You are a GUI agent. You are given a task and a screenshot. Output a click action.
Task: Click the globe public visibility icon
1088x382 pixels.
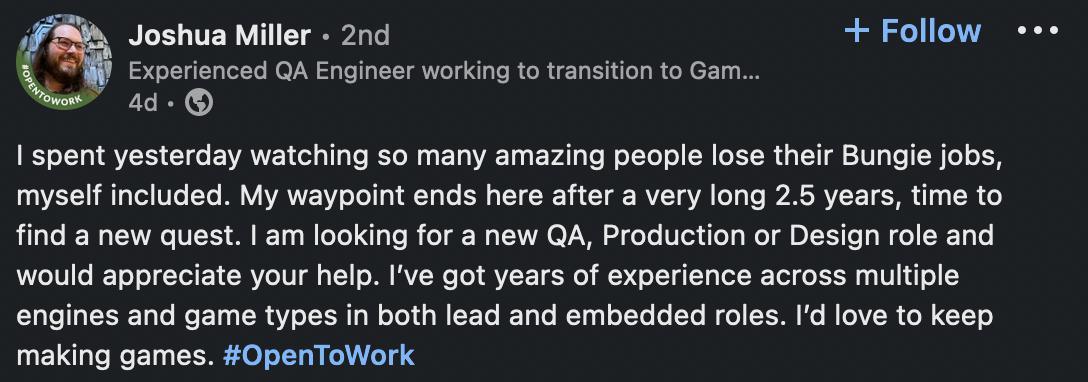tap(199, 103)
